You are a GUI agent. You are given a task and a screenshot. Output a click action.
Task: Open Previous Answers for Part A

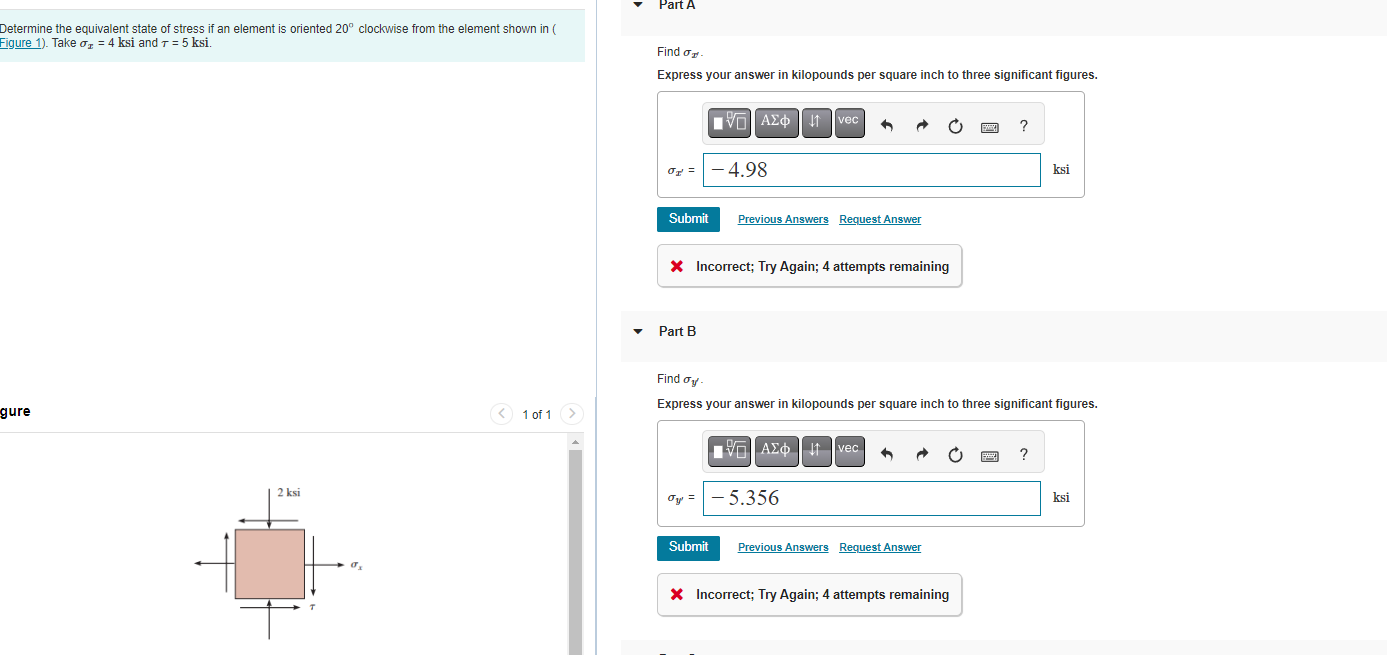coord(783,219)
